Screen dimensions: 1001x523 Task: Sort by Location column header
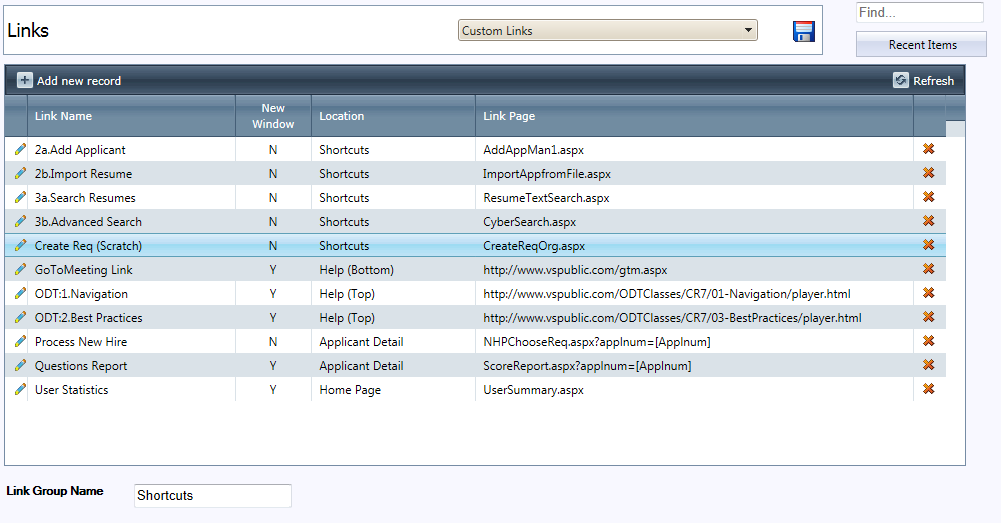click(x=341, y=116)
